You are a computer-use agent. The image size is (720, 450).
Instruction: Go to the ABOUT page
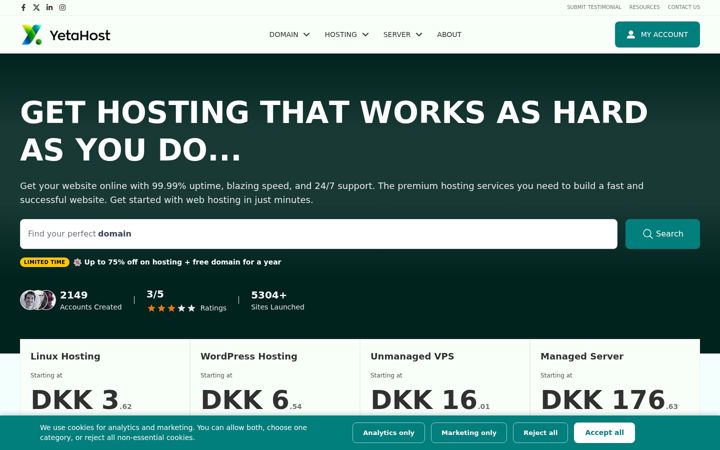(x=449, y=34)
